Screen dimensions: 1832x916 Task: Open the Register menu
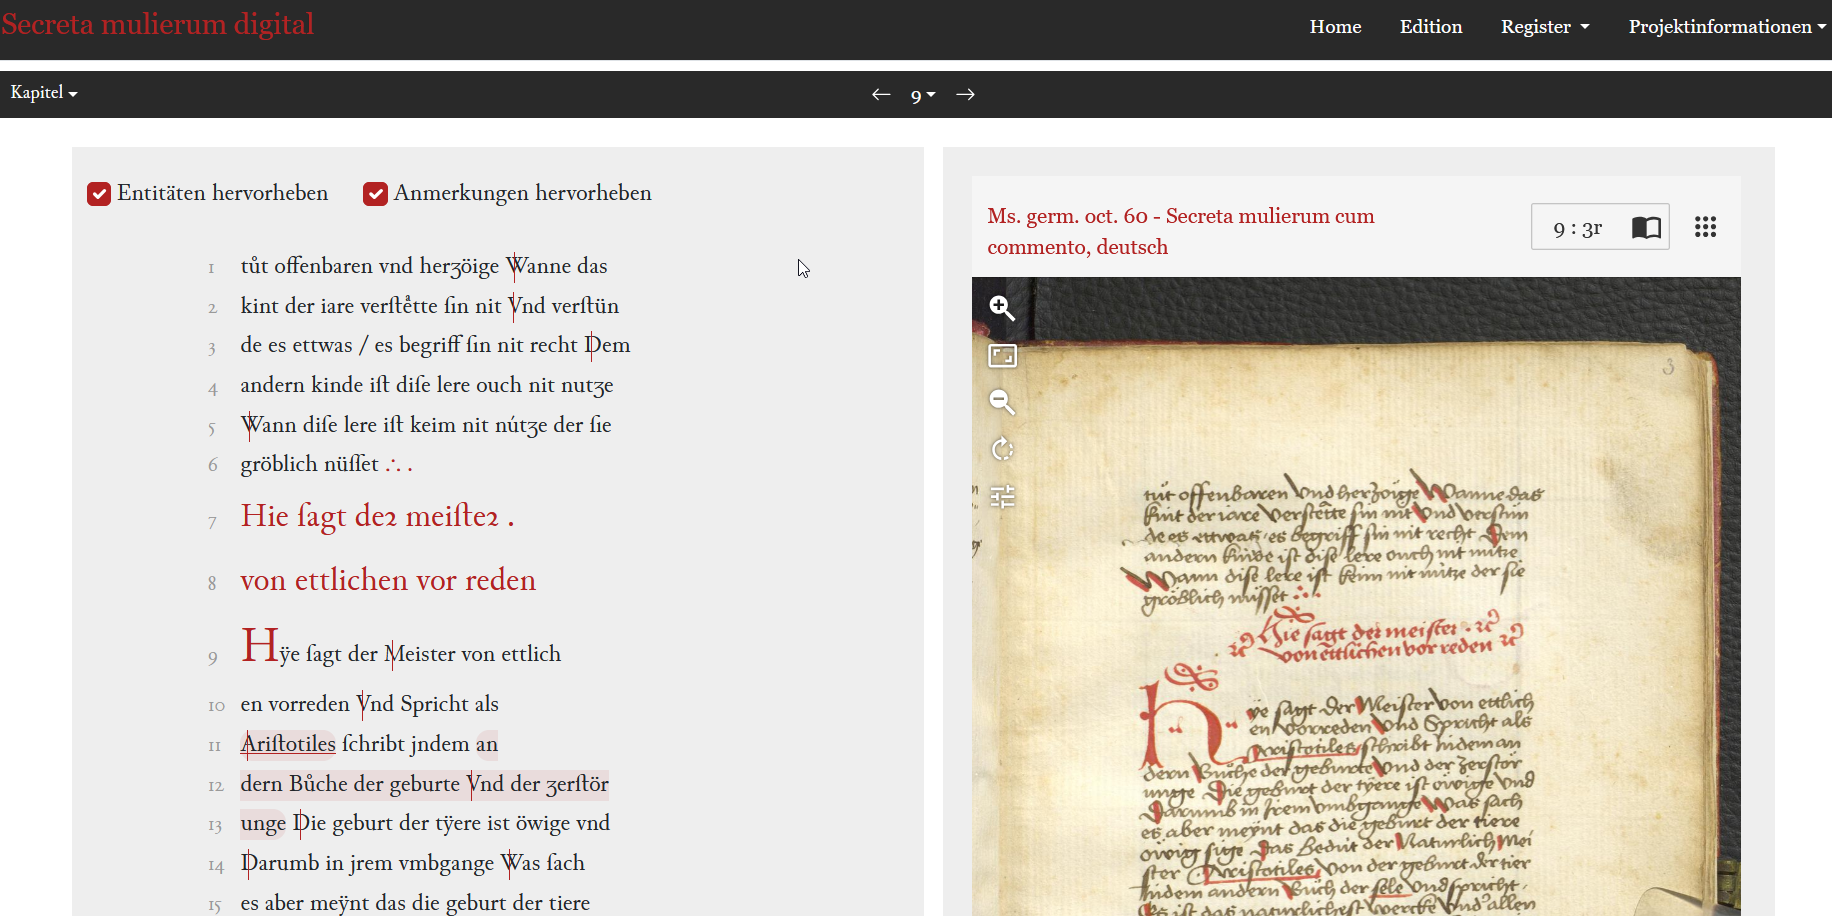click(1544, 26)
